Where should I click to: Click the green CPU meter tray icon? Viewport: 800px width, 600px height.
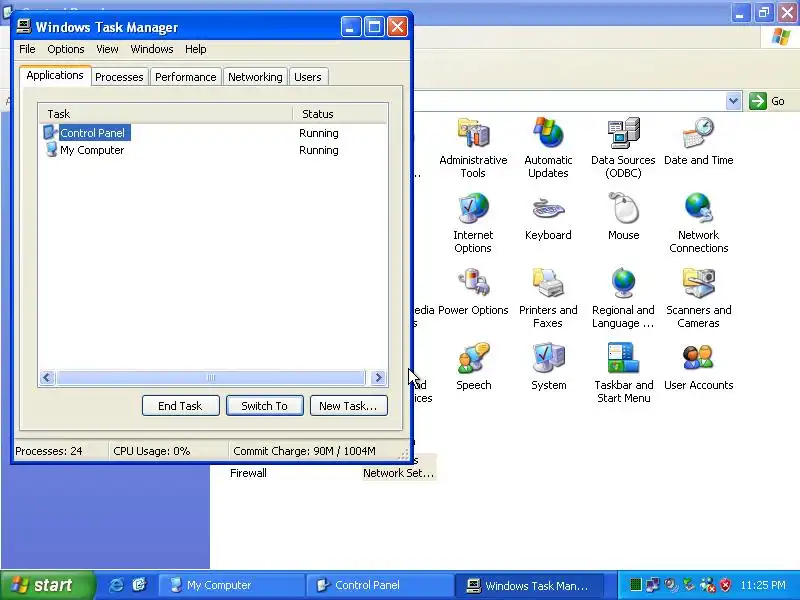coord(635,585)
